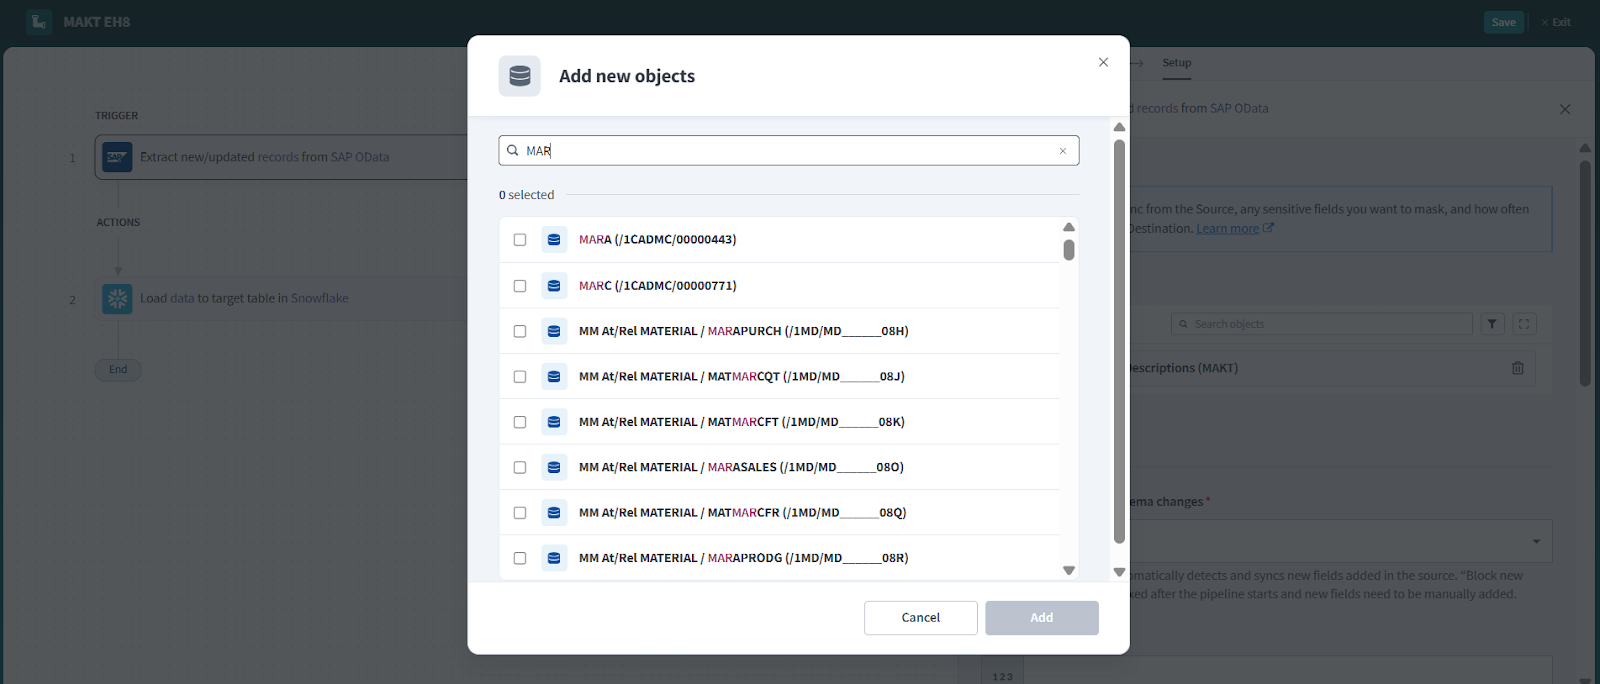The height and width of the screenshot is (684, 1600).
Task: Click the object list scrollbar thumb
Action: click(x=1069, y=250)
